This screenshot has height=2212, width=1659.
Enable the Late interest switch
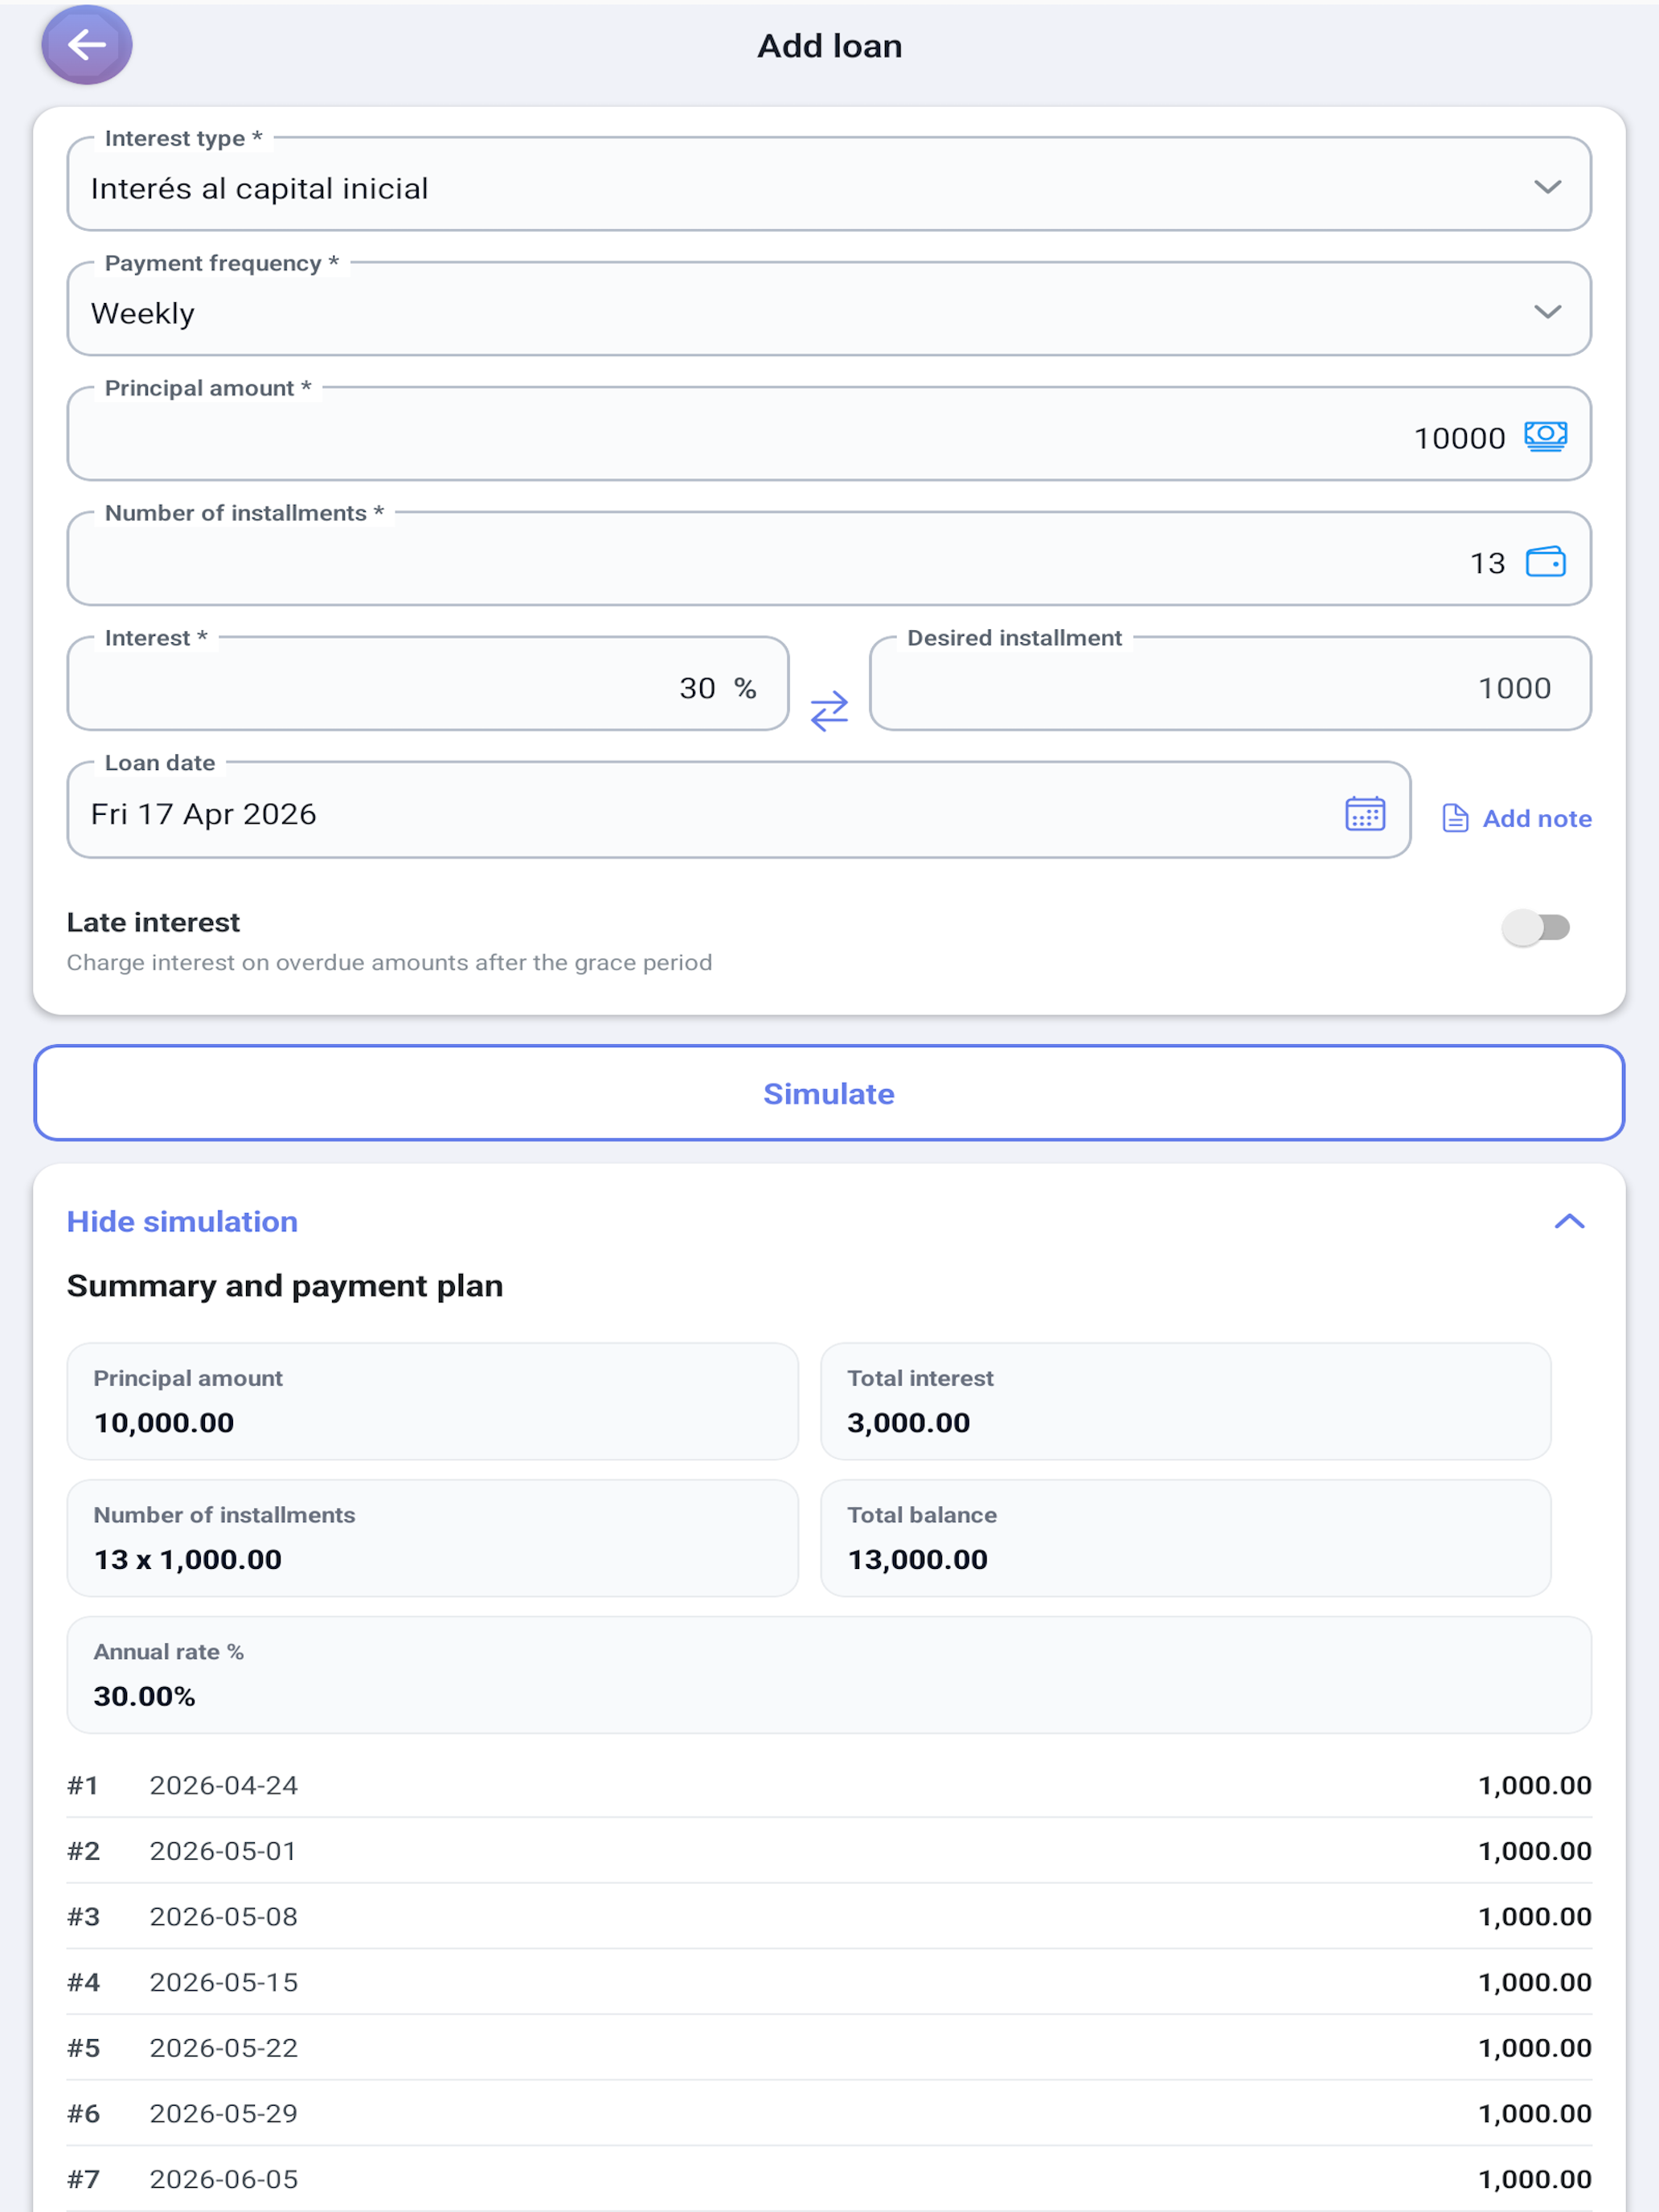(x=1536, y=927)
